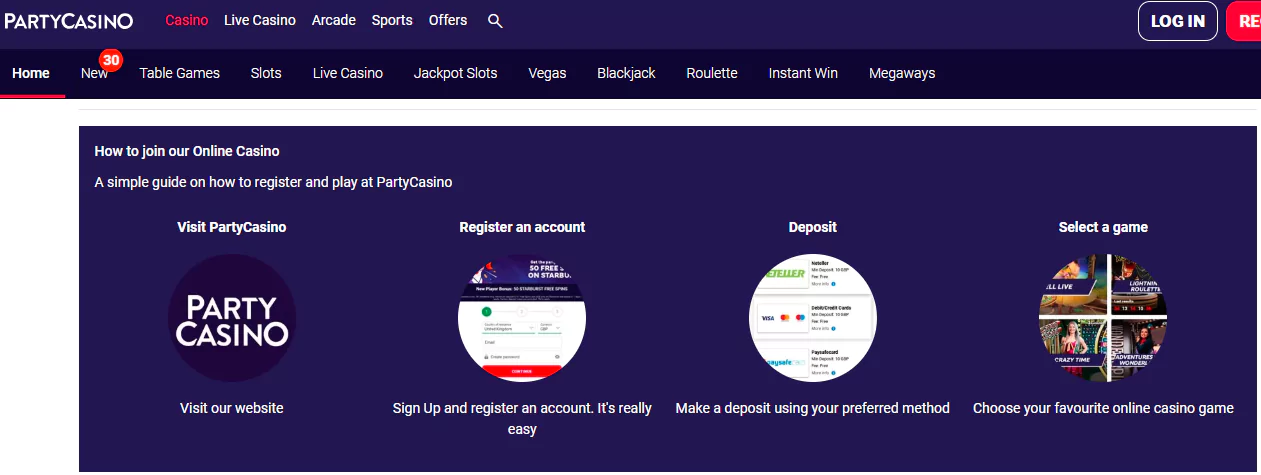
Task: Open Live Casino in category bar
Action: (x=348, y=73)
